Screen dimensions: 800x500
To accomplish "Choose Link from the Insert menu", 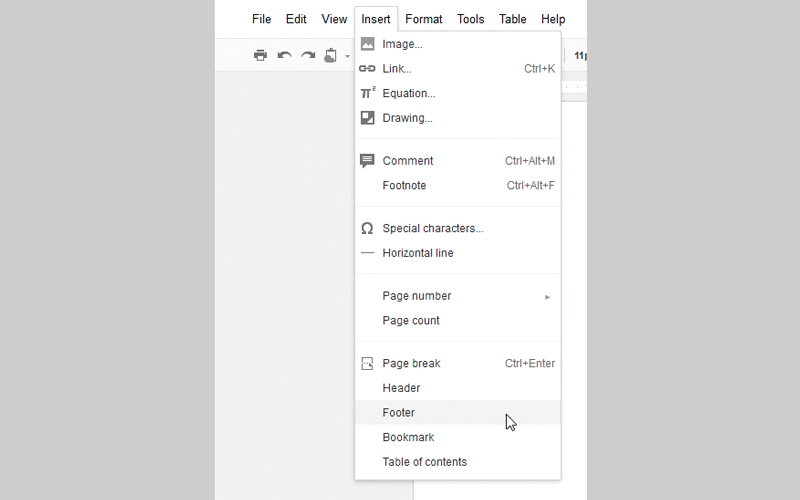I will tap(397, 69).
